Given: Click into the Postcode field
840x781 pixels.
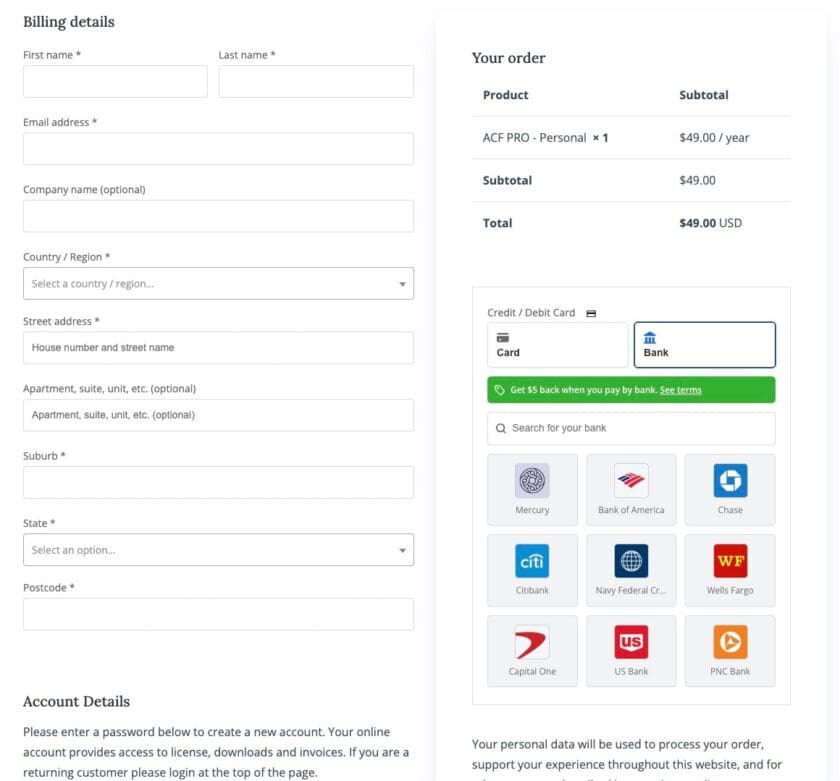Looking at the screenshot, I should 218,614.
